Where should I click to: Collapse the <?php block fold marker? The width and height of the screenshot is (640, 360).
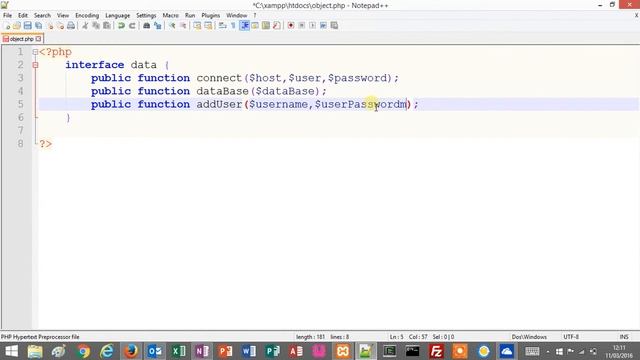35,52
